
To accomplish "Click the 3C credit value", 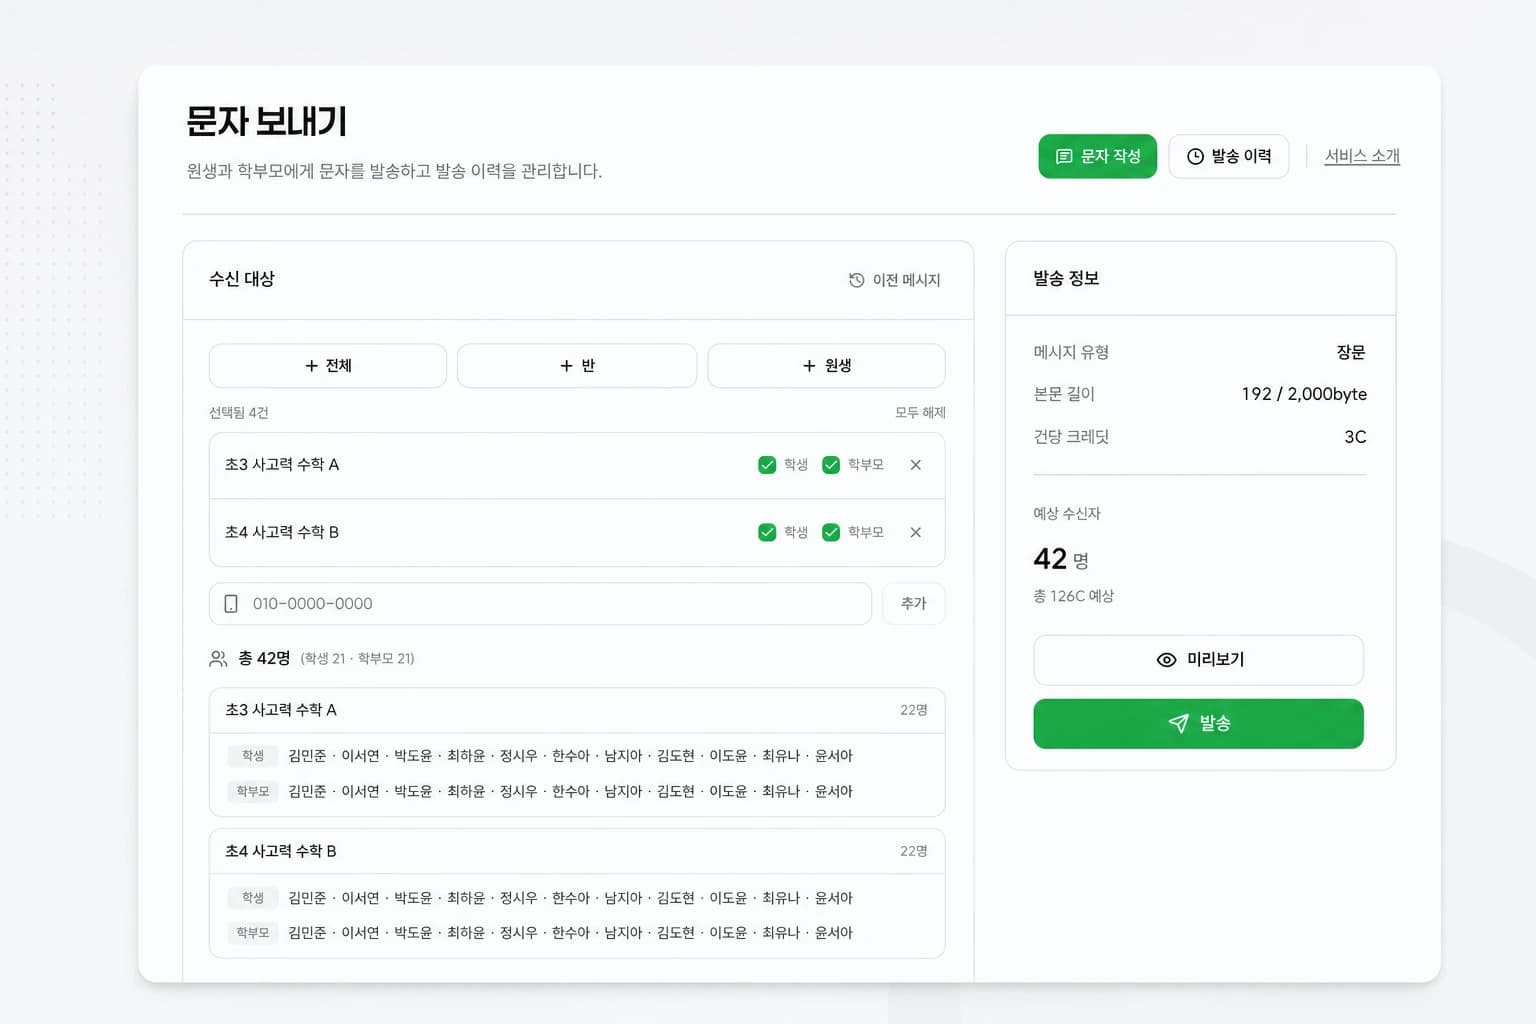I will coord(1355,437).
